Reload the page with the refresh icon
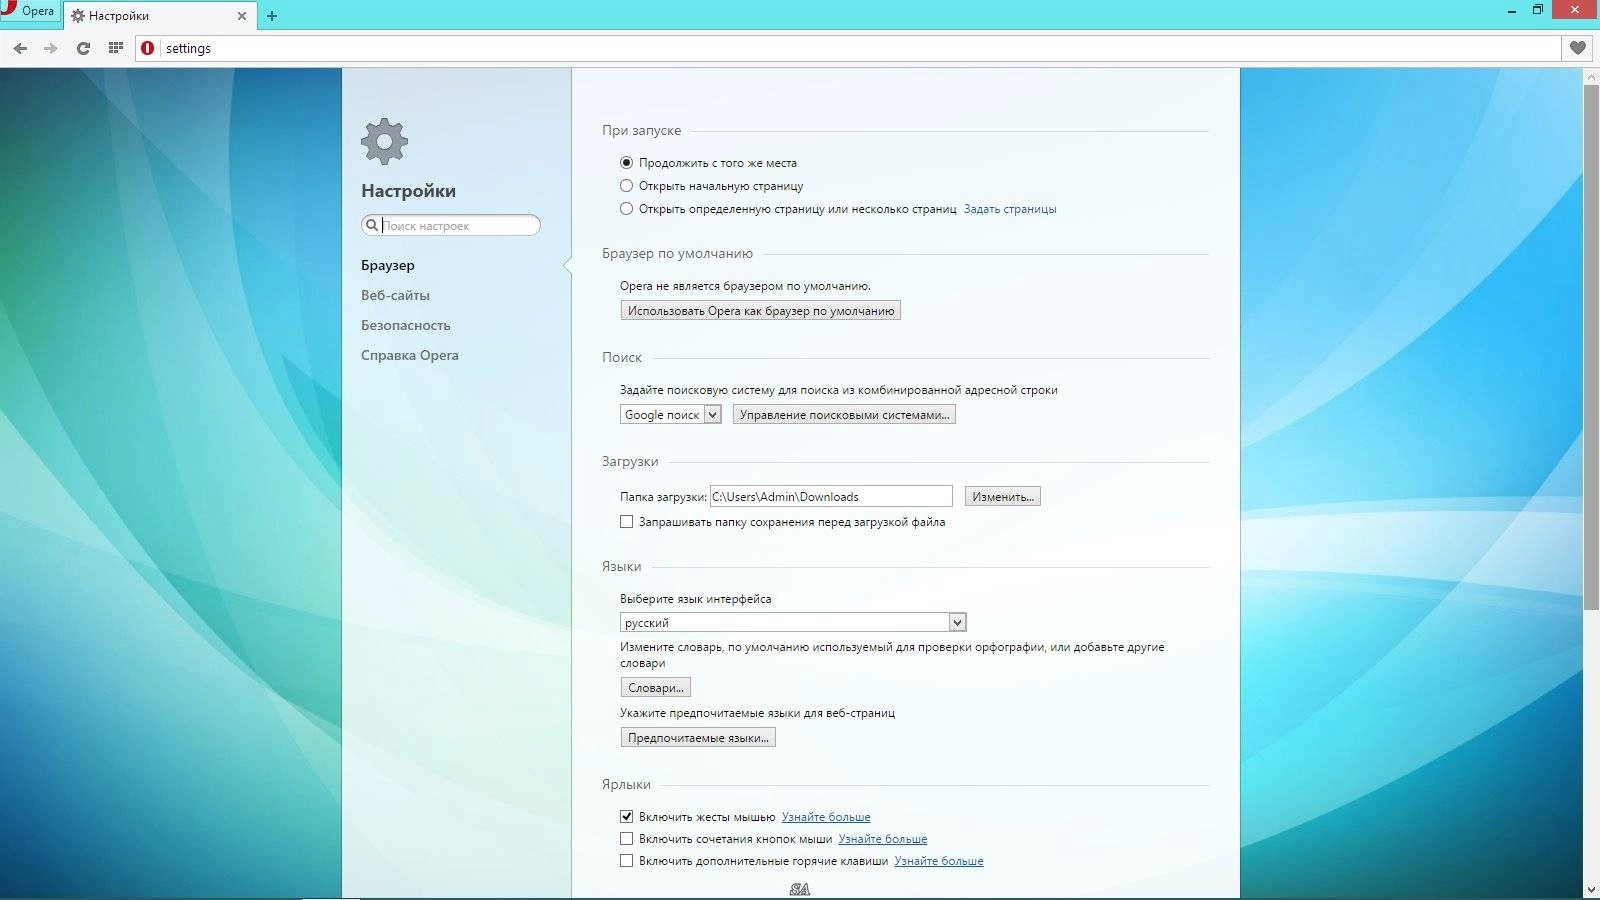 click(83, 48)
